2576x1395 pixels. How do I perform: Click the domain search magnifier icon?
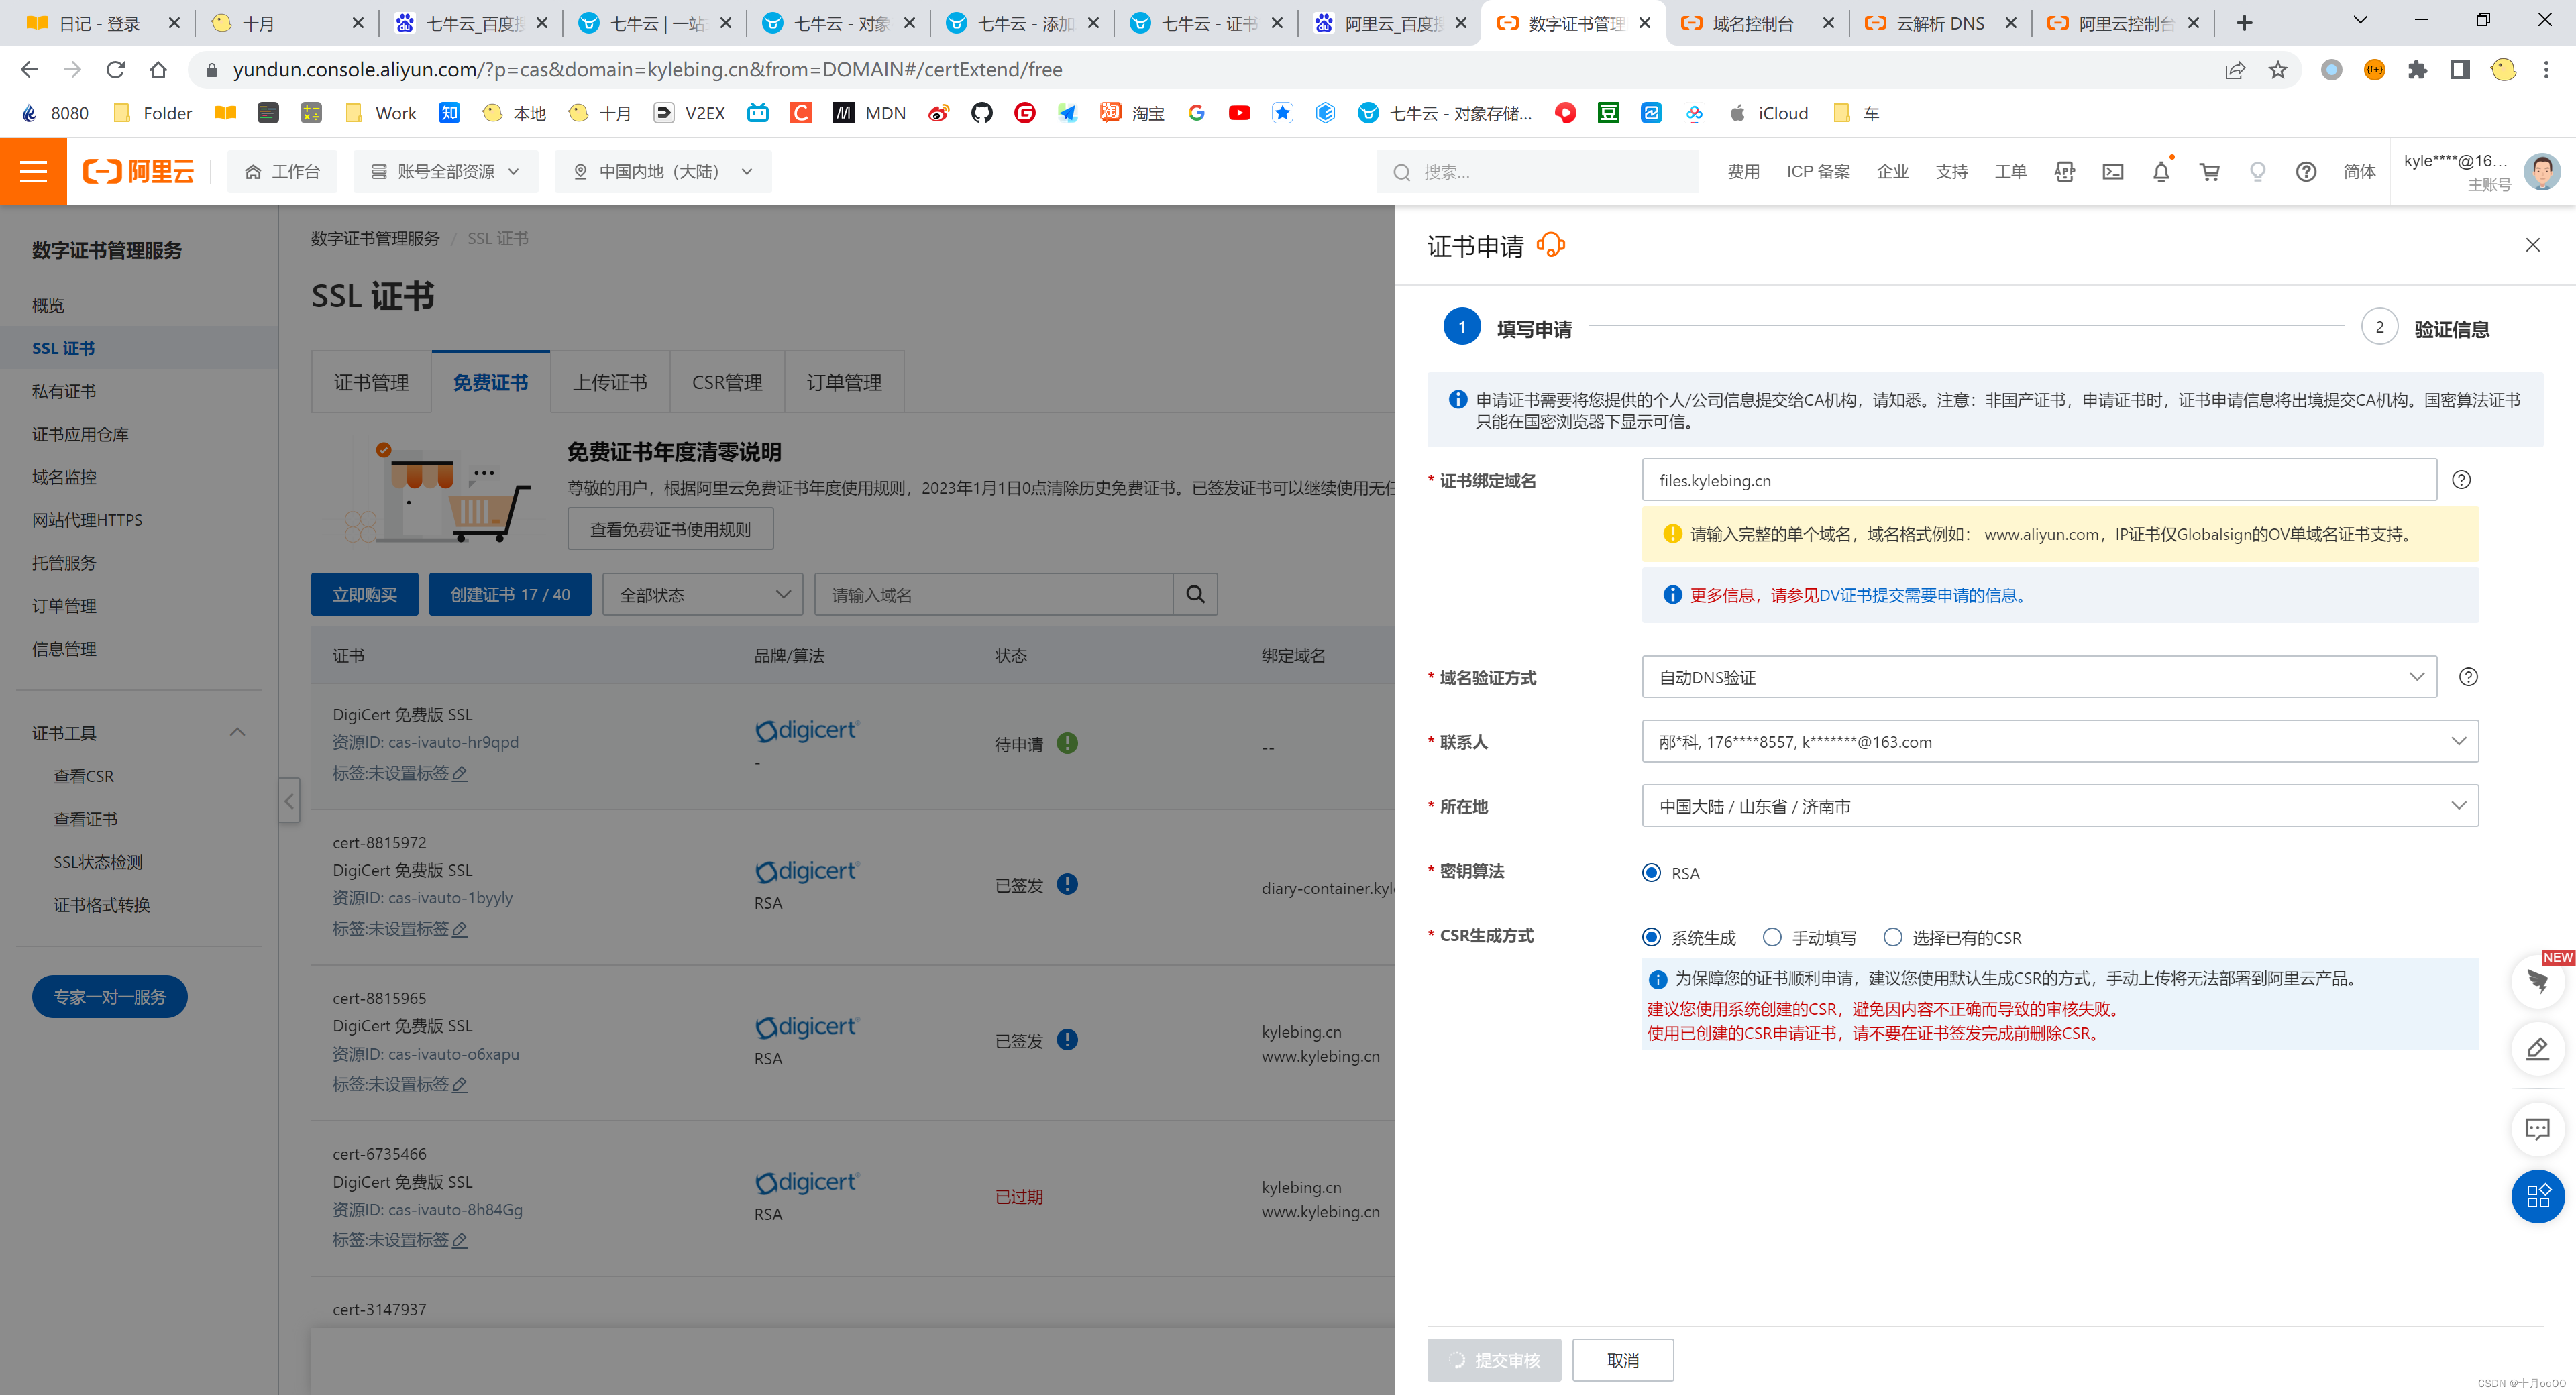[x=1195, y=595]
